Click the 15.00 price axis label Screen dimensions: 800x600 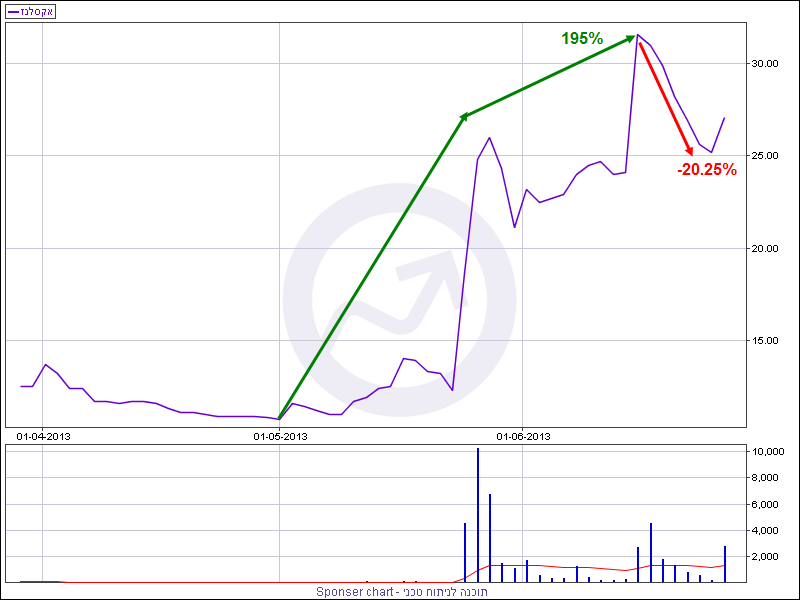click(765, 341)
